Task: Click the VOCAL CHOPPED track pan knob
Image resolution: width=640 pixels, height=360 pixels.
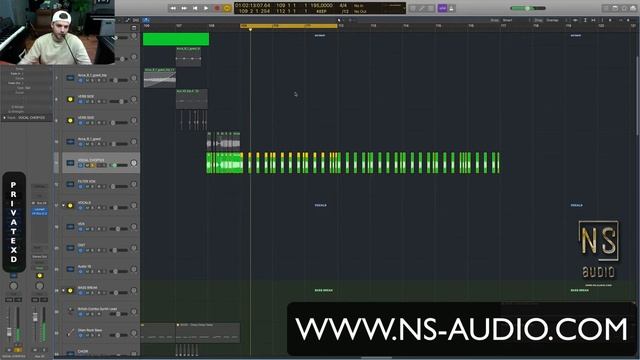Action: [x=133, y=163]
